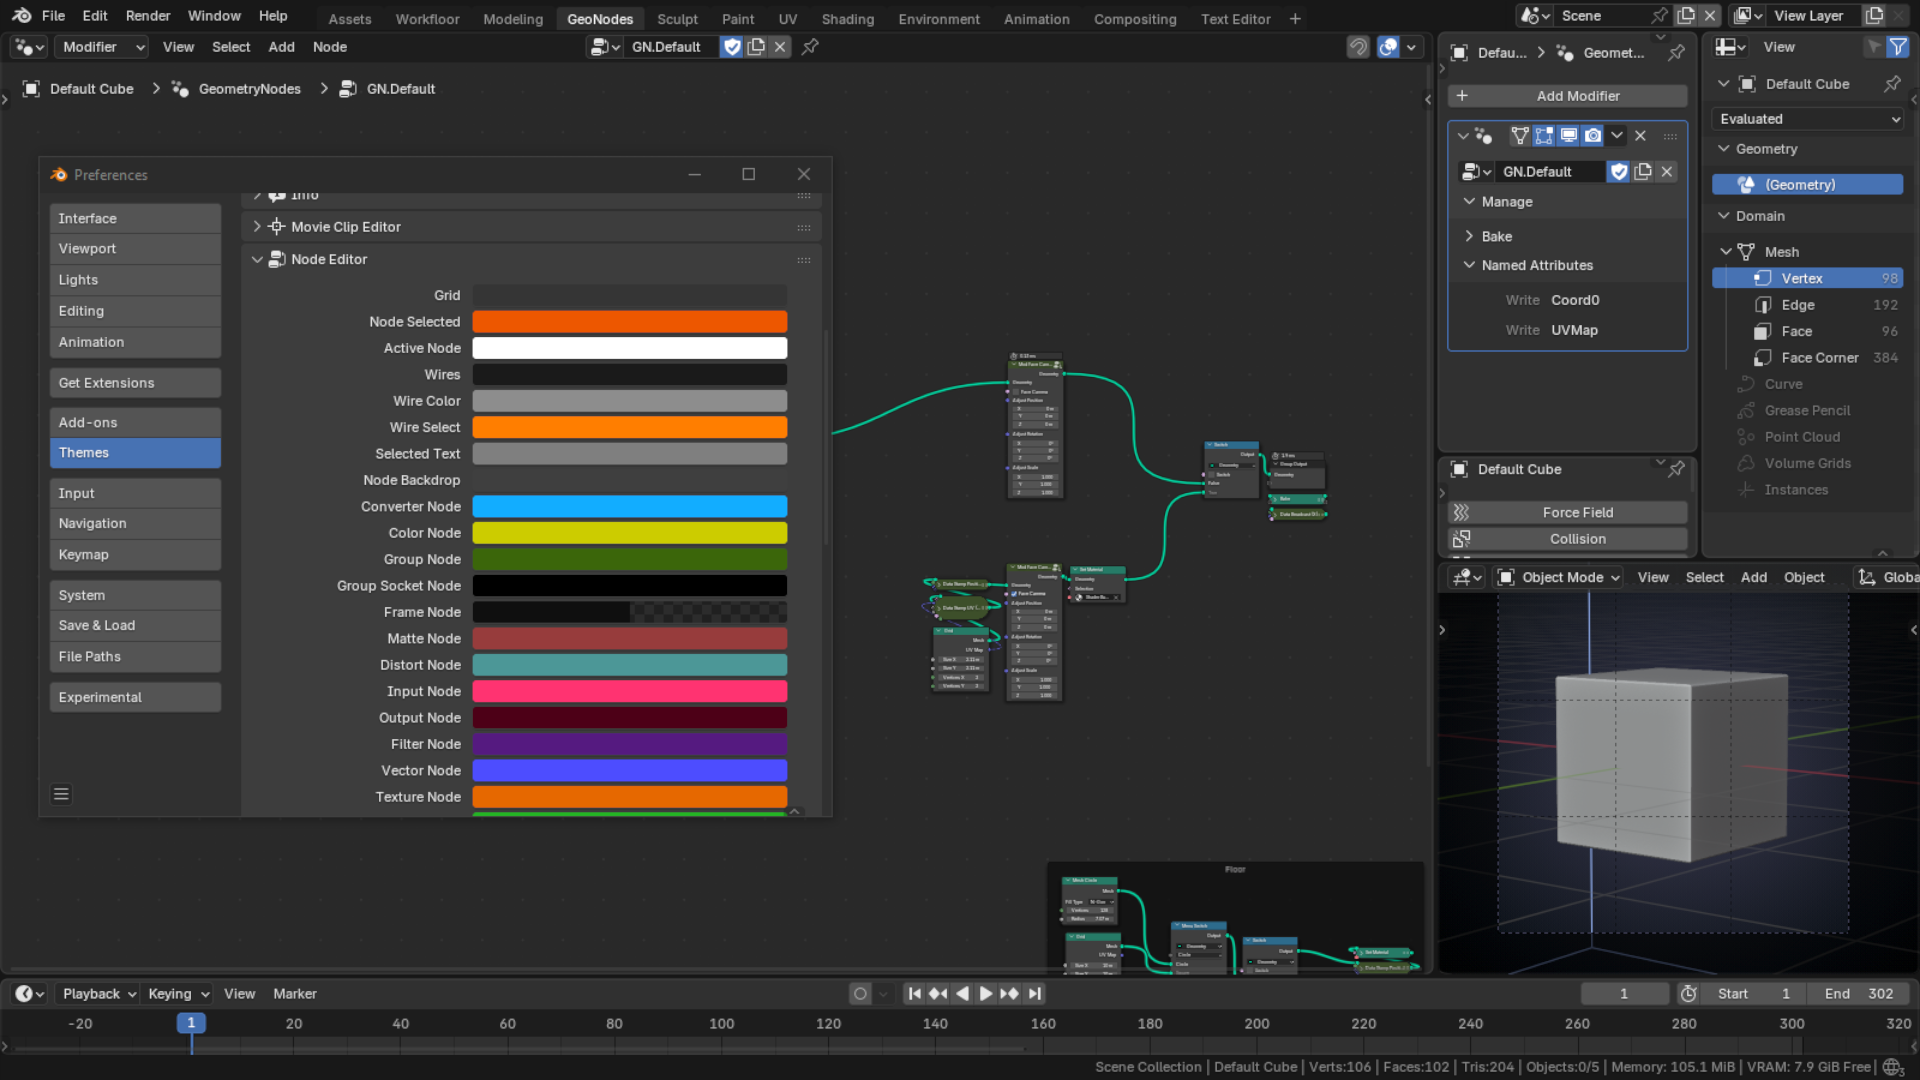The width and height of the screenshot is (1920, 1080).
Task: Select Vertex domain in spreadsheet
Action: [x=1807, y=279]
